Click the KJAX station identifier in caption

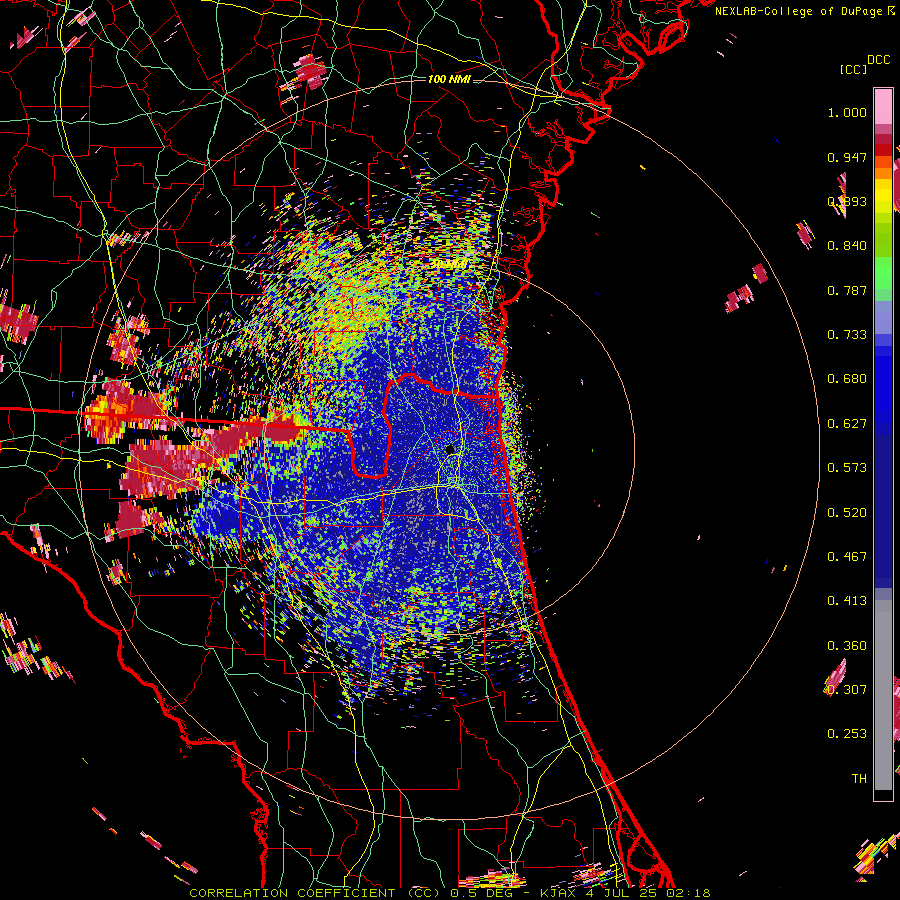(x=557, y=893)
